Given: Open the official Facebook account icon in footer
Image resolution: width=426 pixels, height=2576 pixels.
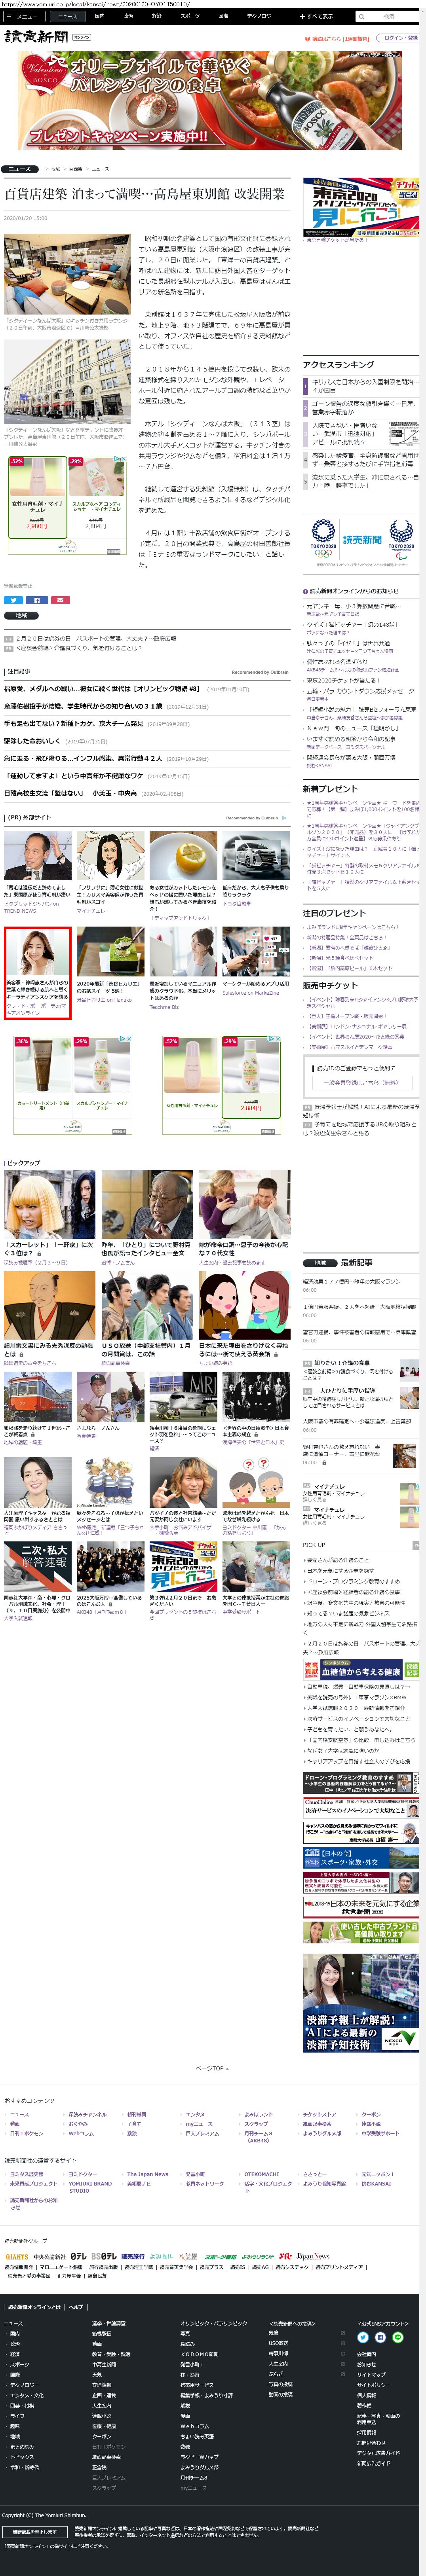Looking at the screenshot, I should click(380, 2337).
